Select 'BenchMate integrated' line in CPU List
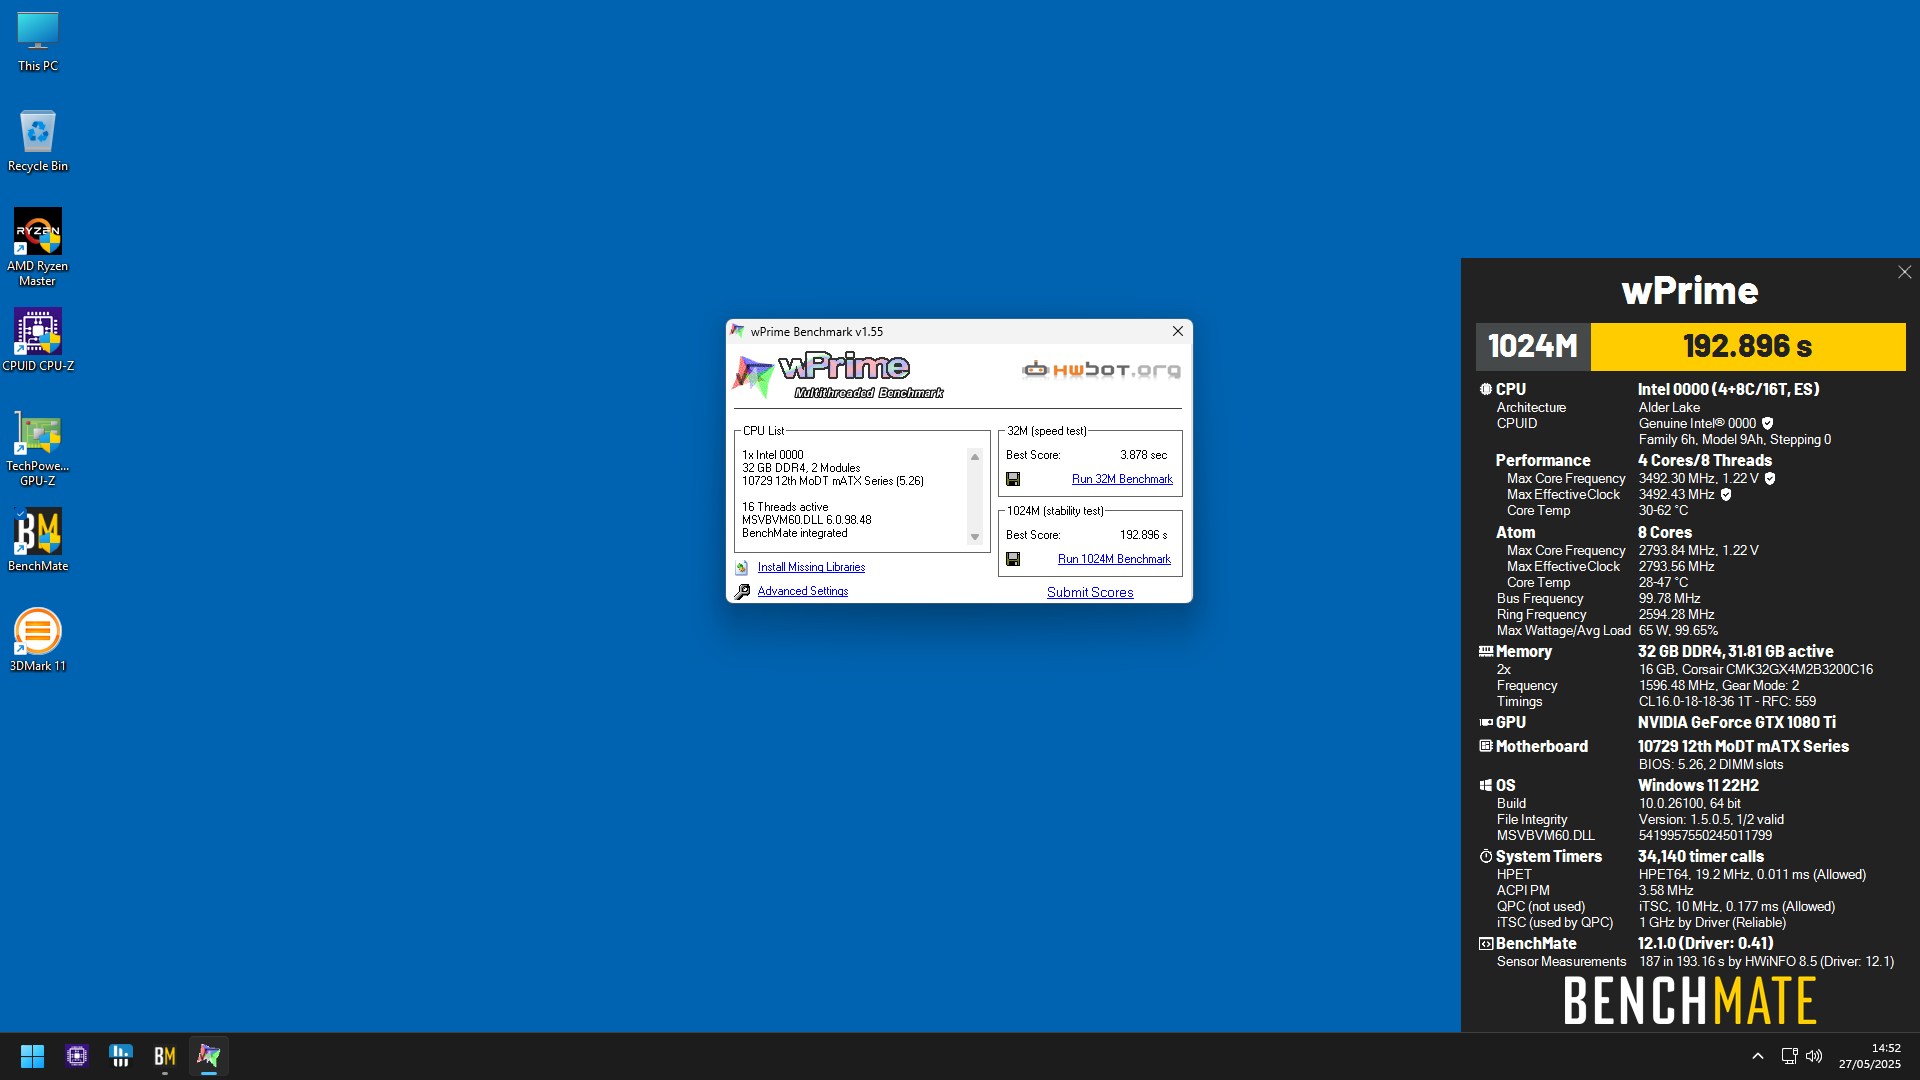 (794, 533)
